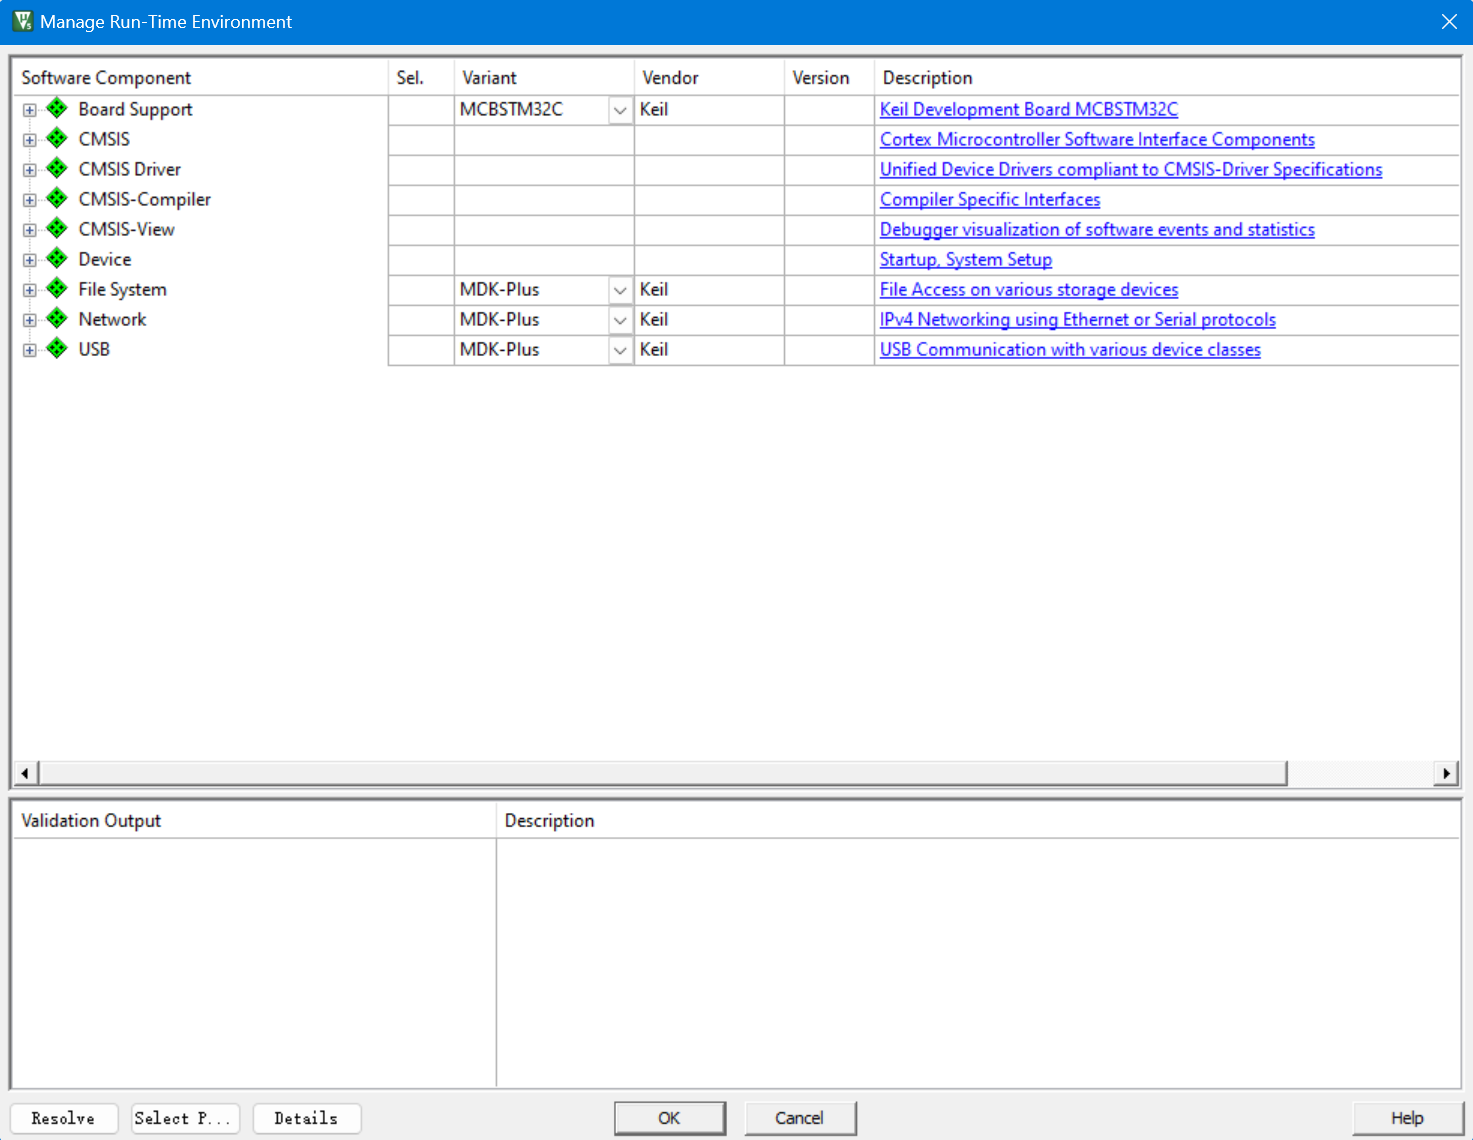Click the Software Component column header

200,77
